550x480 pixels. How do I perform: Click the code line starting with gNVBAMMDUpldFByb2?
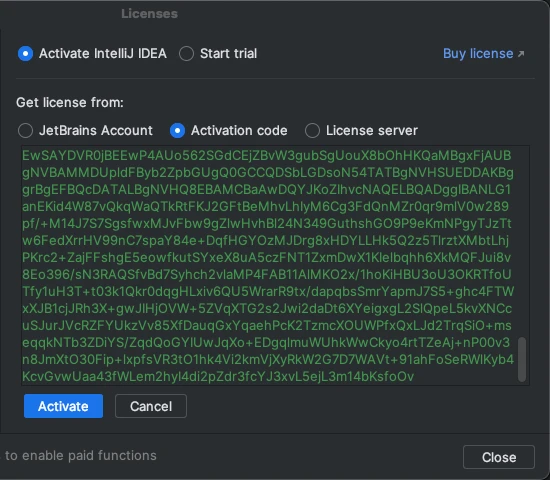point(268,173)
